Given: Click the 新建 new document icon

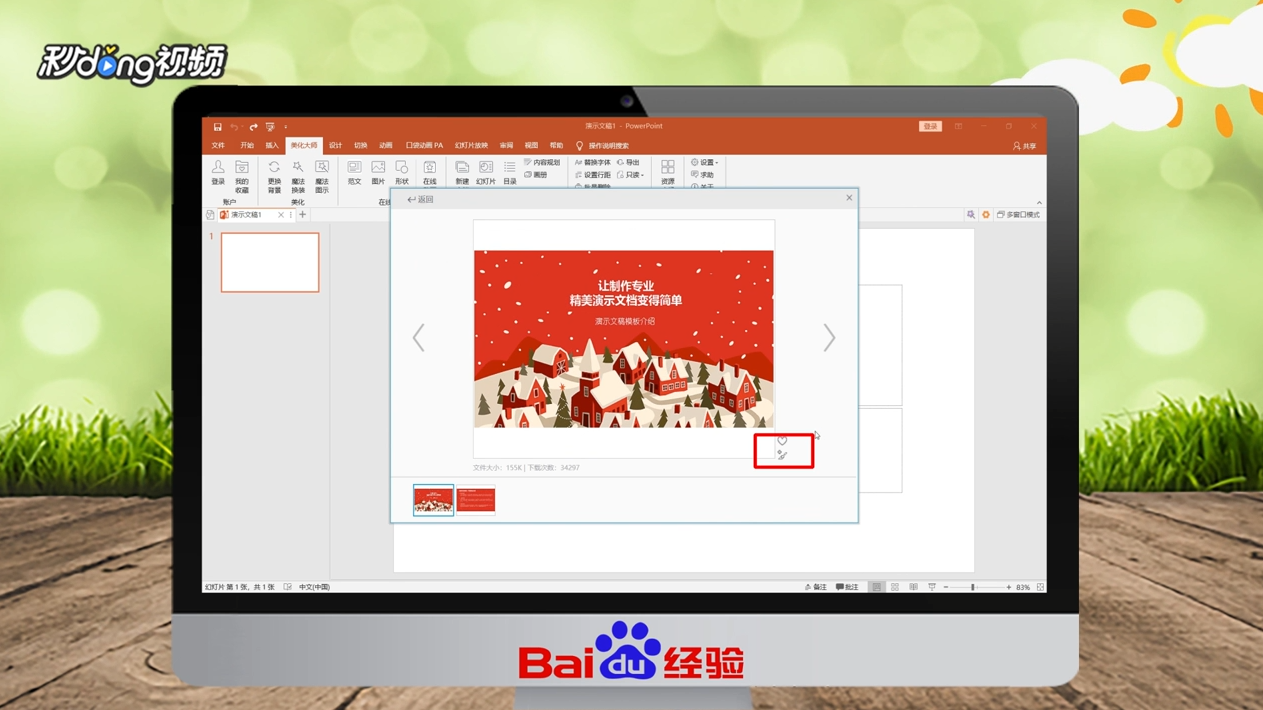Looking at the screenshot, I should coord(462,173).
